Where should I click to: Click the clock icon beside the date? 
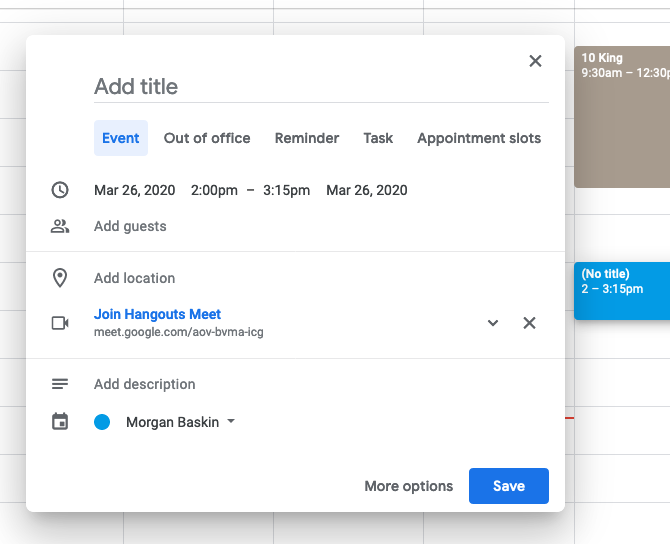[60, 190]
